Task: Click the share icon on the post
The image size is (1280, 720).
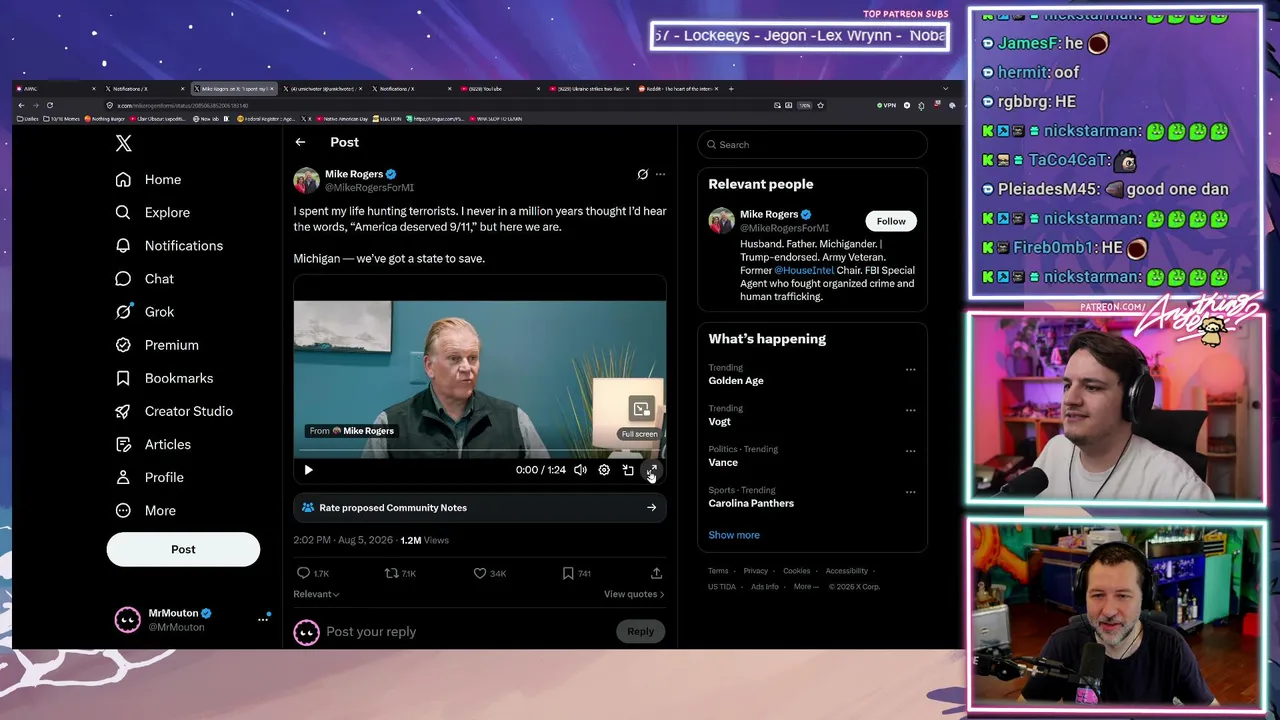Action: click(x=656, y=573)
